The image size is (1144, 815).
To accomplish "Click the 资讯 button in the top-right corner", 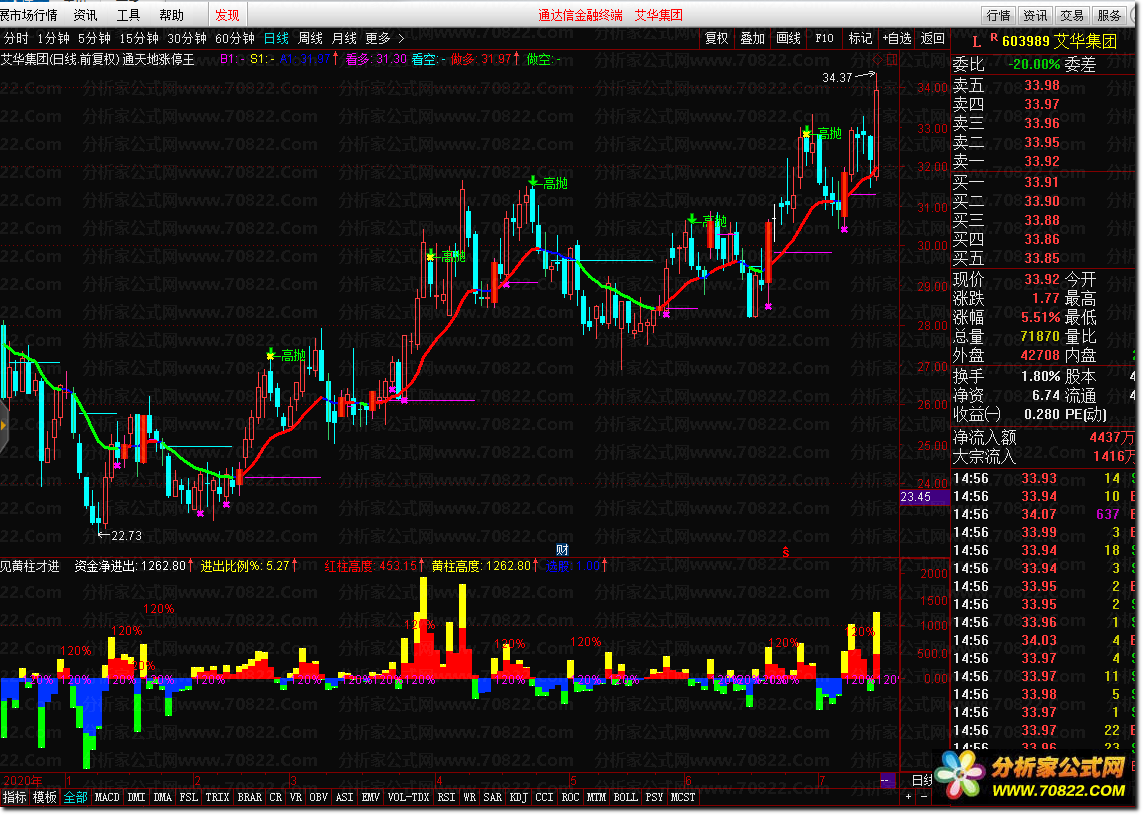I will coord(1035,15).
